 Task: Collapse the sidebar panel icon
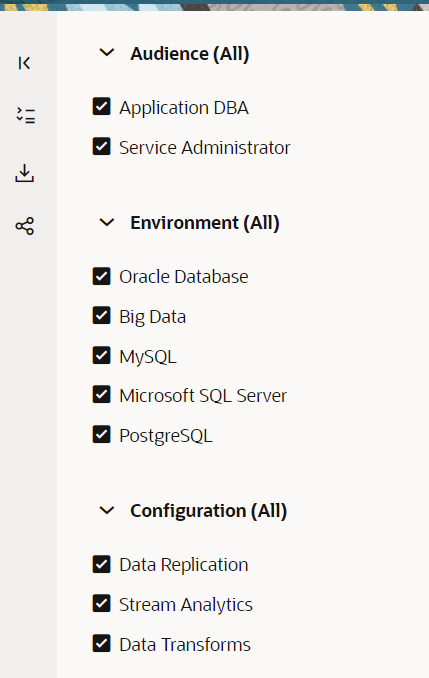click(24, 63)
